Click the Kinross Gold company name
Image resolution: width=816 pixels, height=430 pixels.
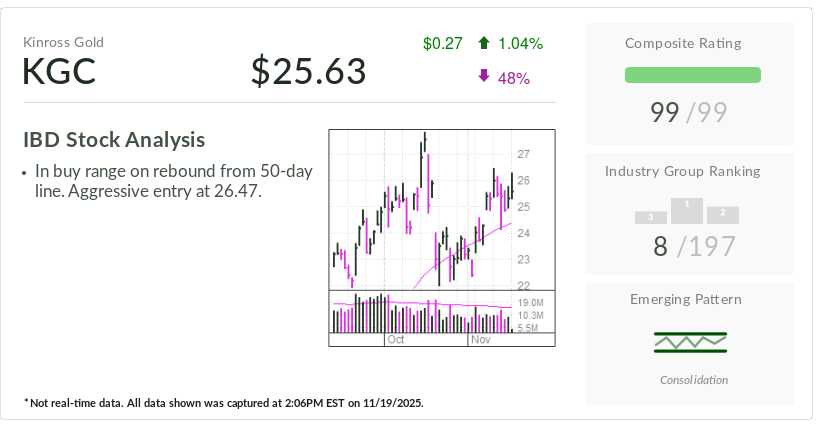[x=63, y=42]
